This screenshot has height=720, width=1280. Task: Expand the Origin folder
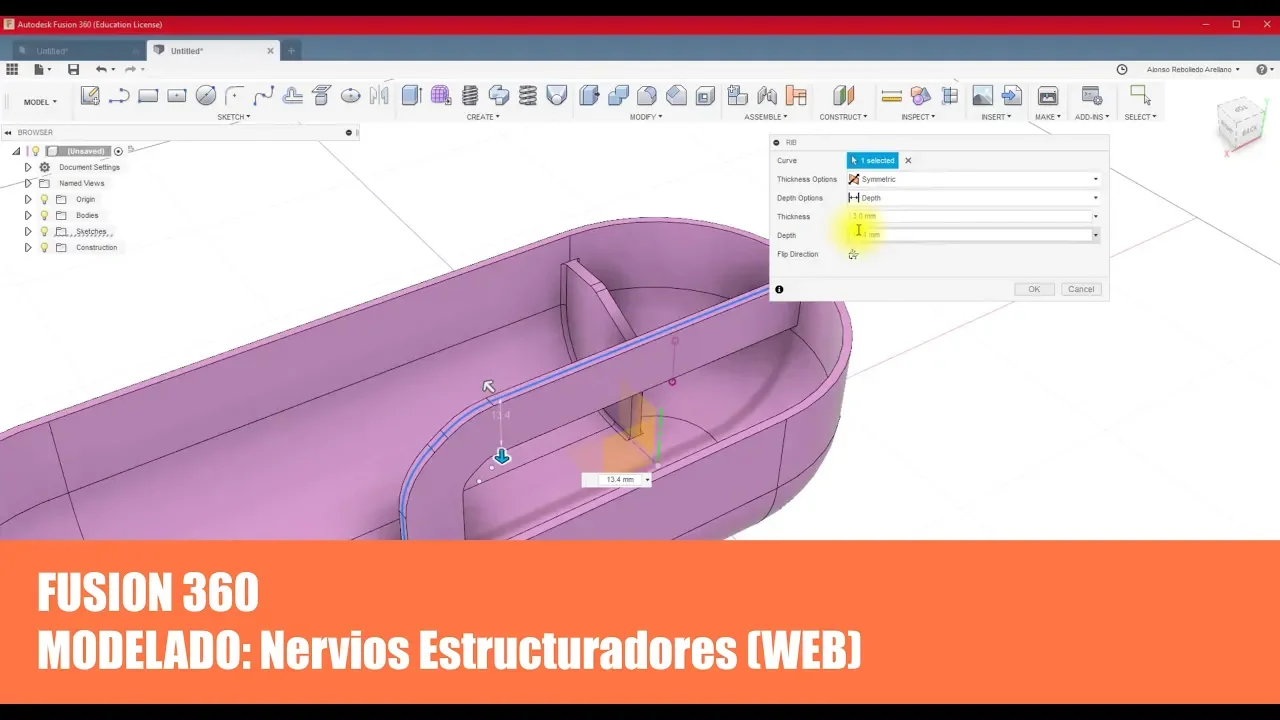click(28, 199)
